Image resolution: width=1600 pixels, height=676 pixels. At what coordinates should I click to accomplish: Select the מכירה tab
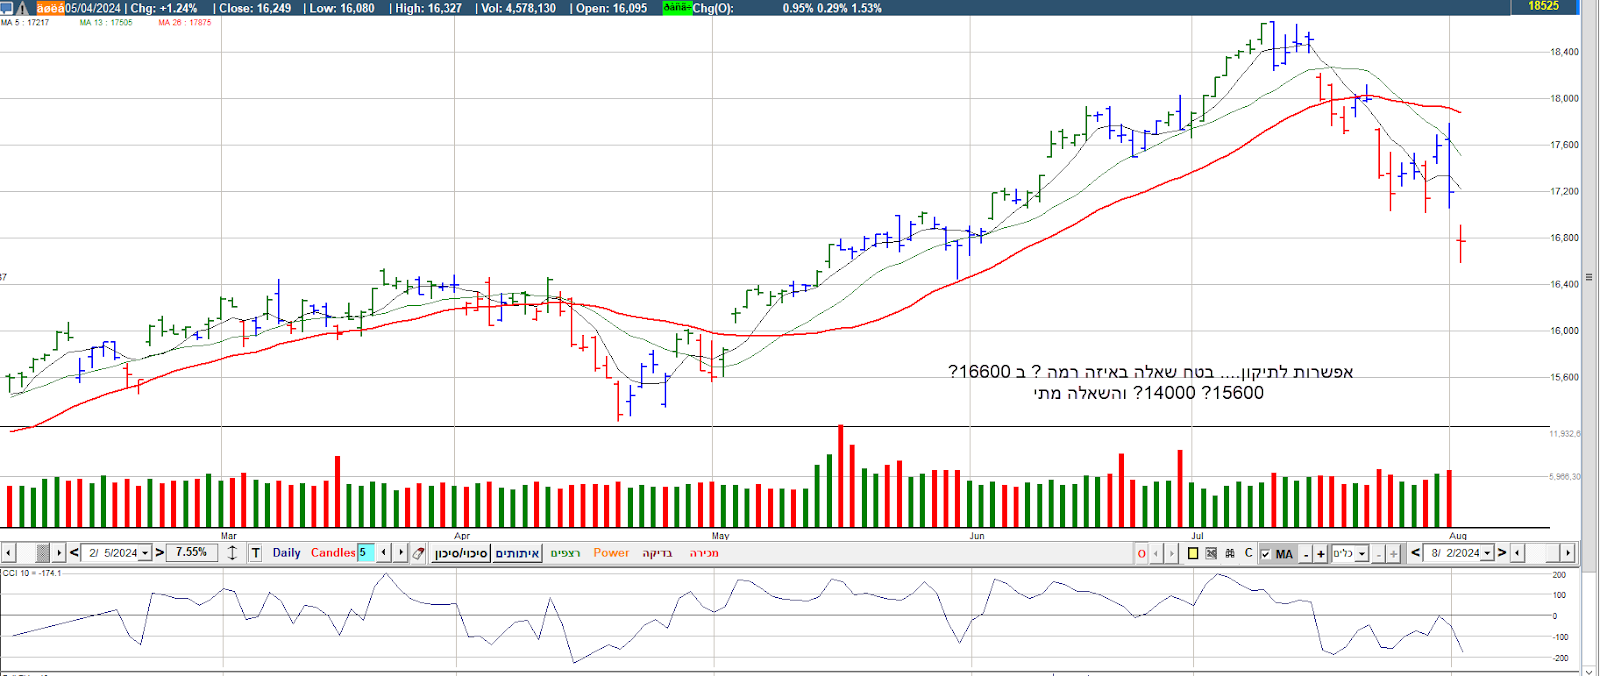tap(704, 553)
